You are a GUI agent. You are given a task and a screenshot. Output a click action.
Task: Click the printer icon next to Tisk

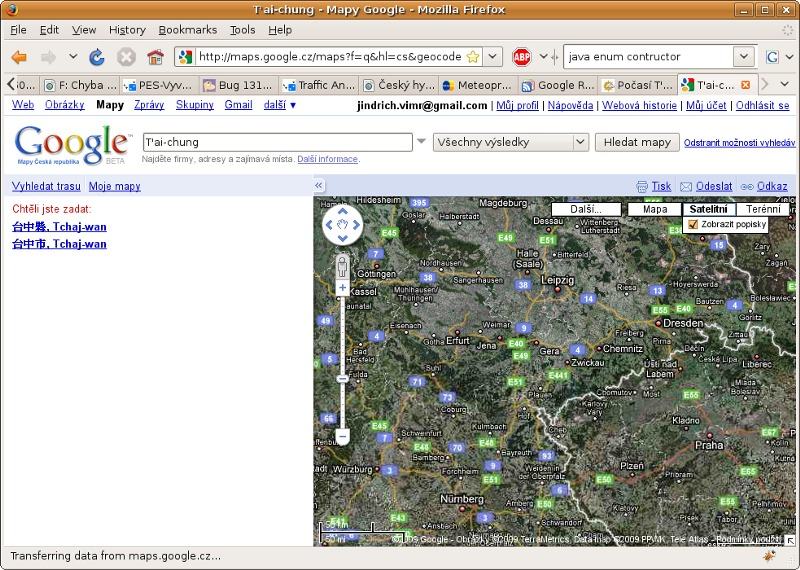point(642,187)
